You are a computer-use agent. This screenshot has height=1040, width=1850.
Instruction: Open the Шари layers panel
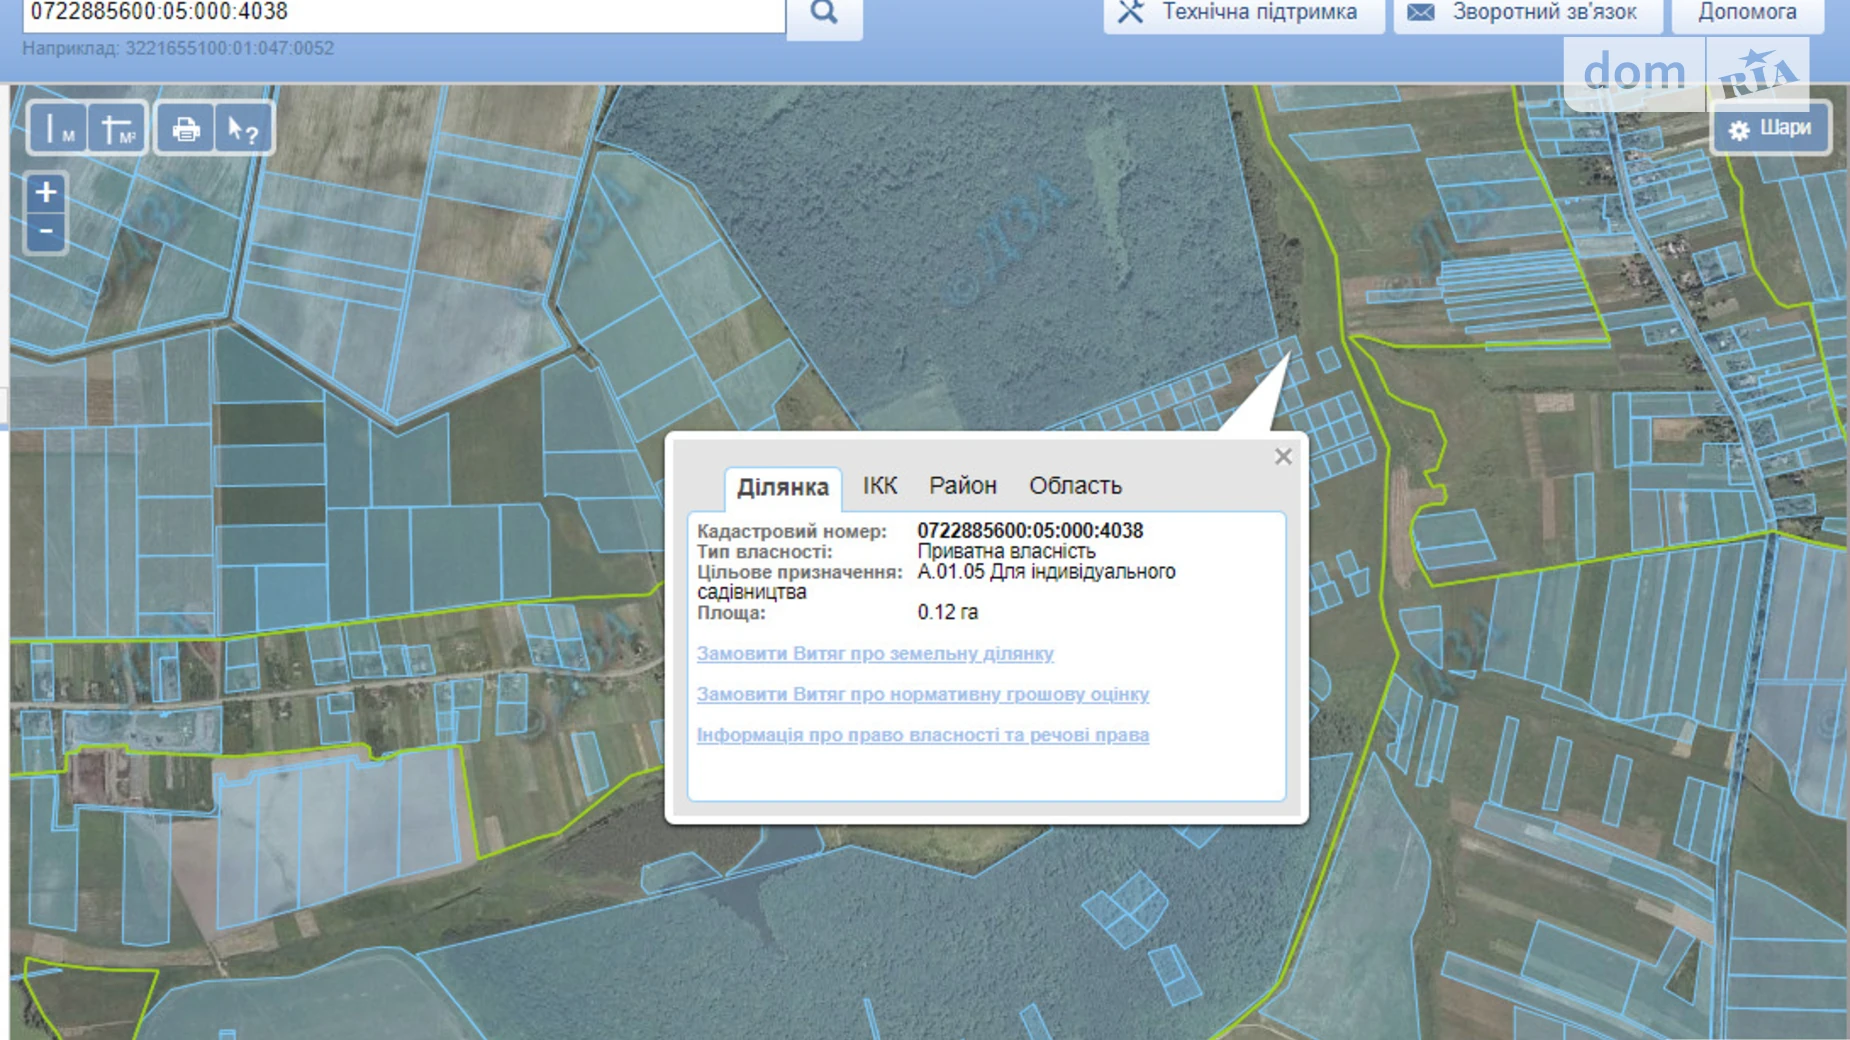(x=1770, y=128)
